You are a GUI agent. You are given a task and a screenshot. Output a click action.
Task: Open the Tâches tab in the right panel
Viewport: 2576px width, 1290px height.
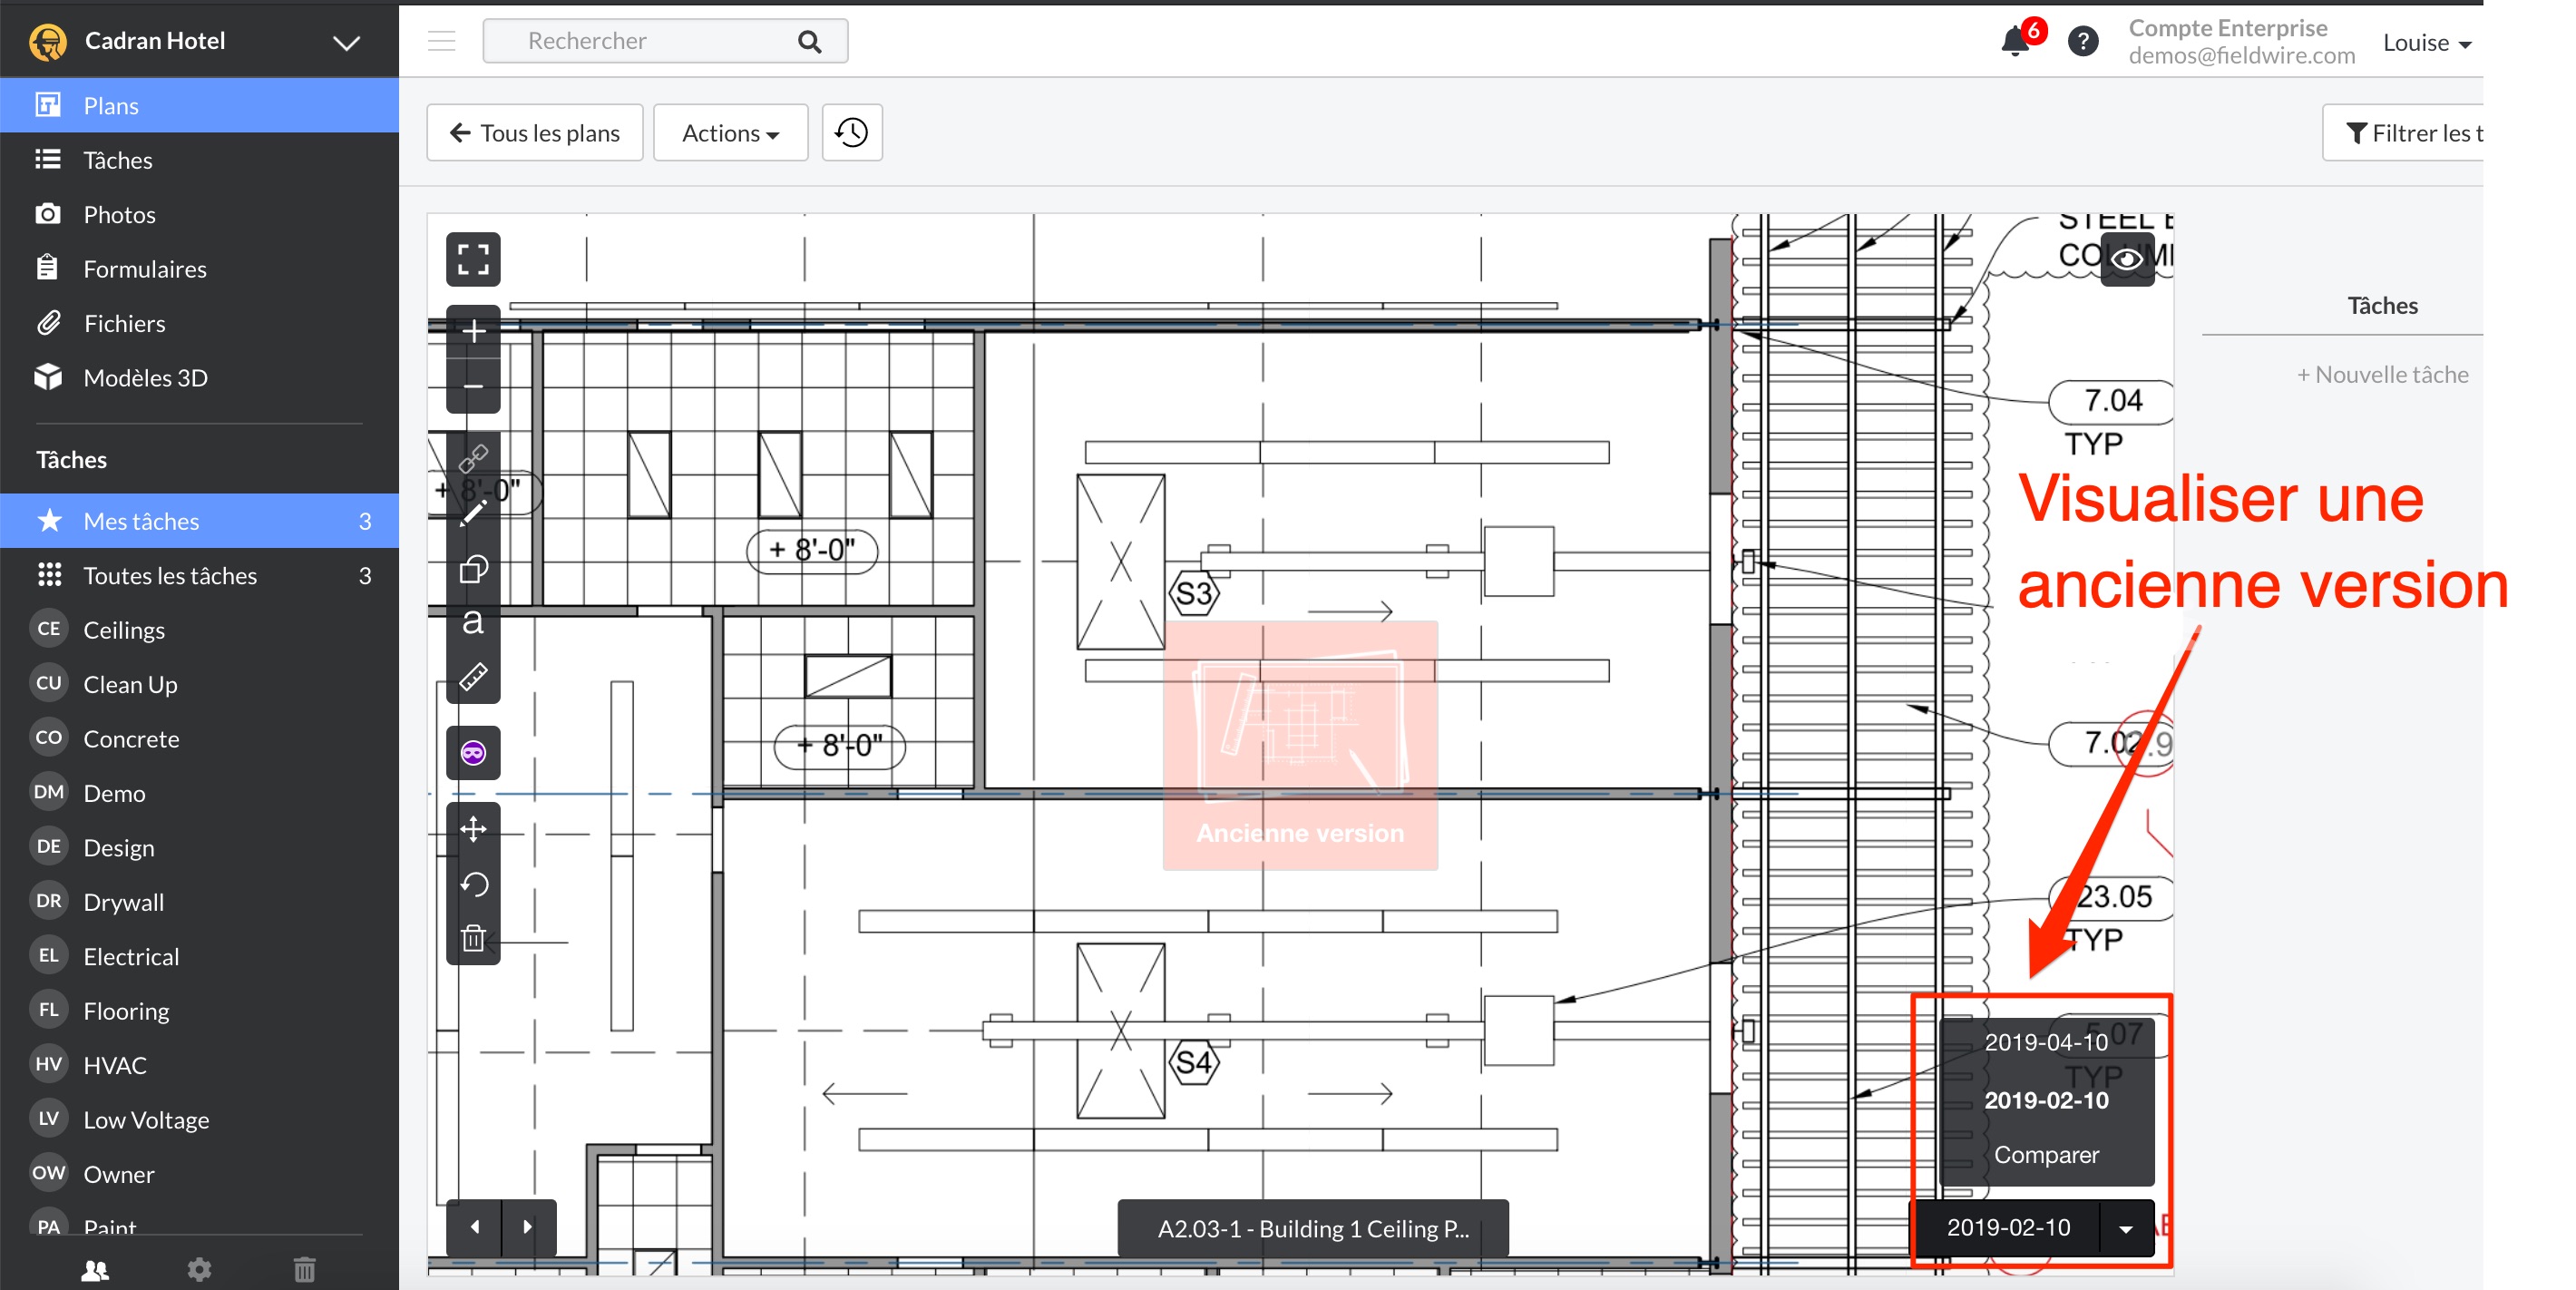point(2382,306)
